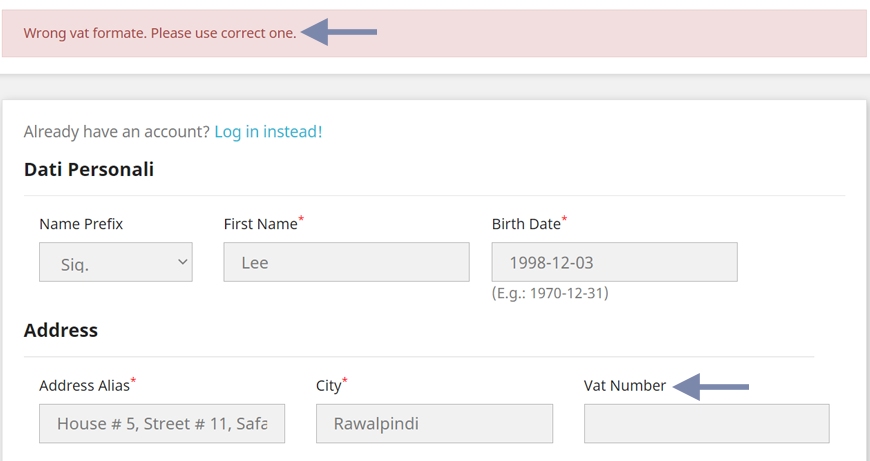Follow the "Log in instead!" link

268,131
